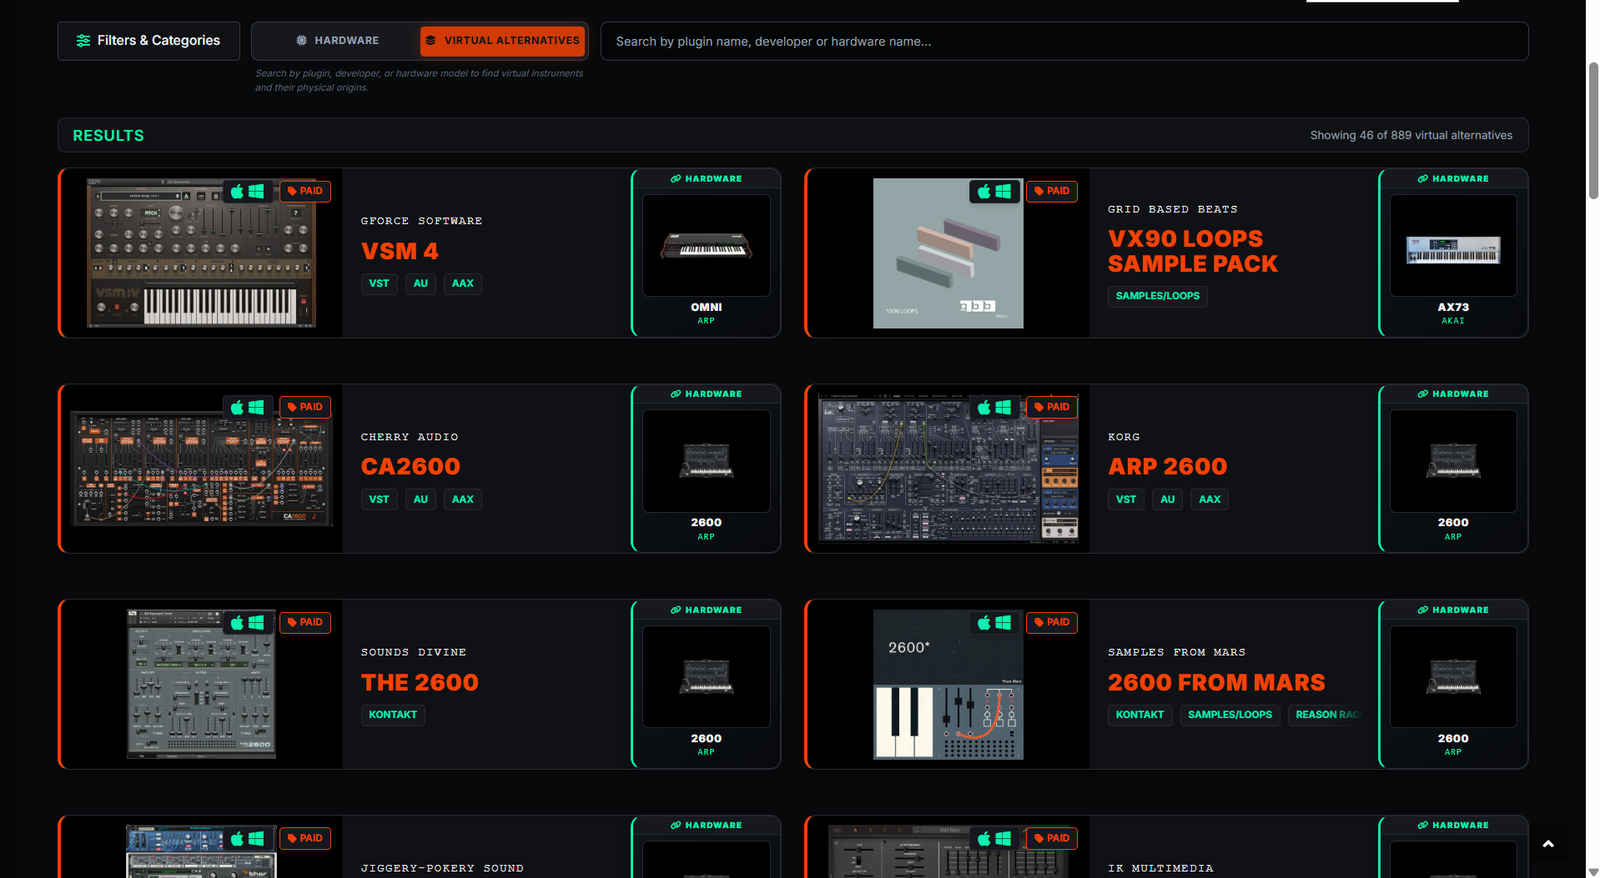This screenshot has width=1600, height=878.
Task: Click the VST tag under VSM 4
Action: [x=379, y=284]
